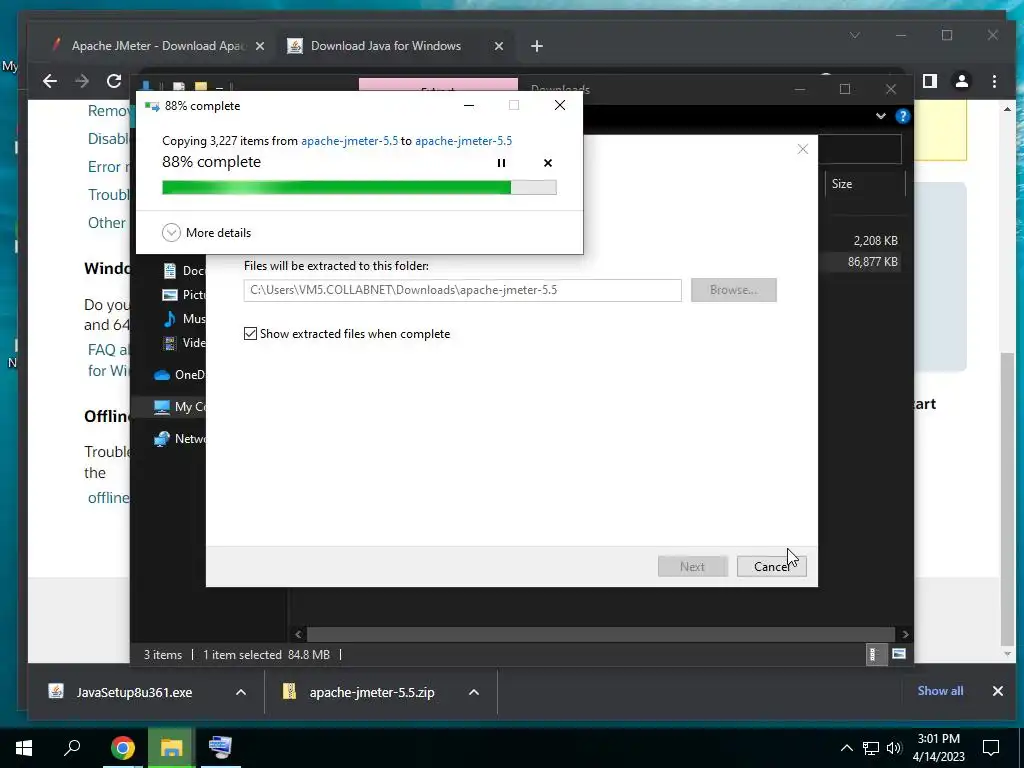Viewport: 1024px width, 768px height.
Task: Select OneDrive in navigation pane
Action: (x=178, y=375)
